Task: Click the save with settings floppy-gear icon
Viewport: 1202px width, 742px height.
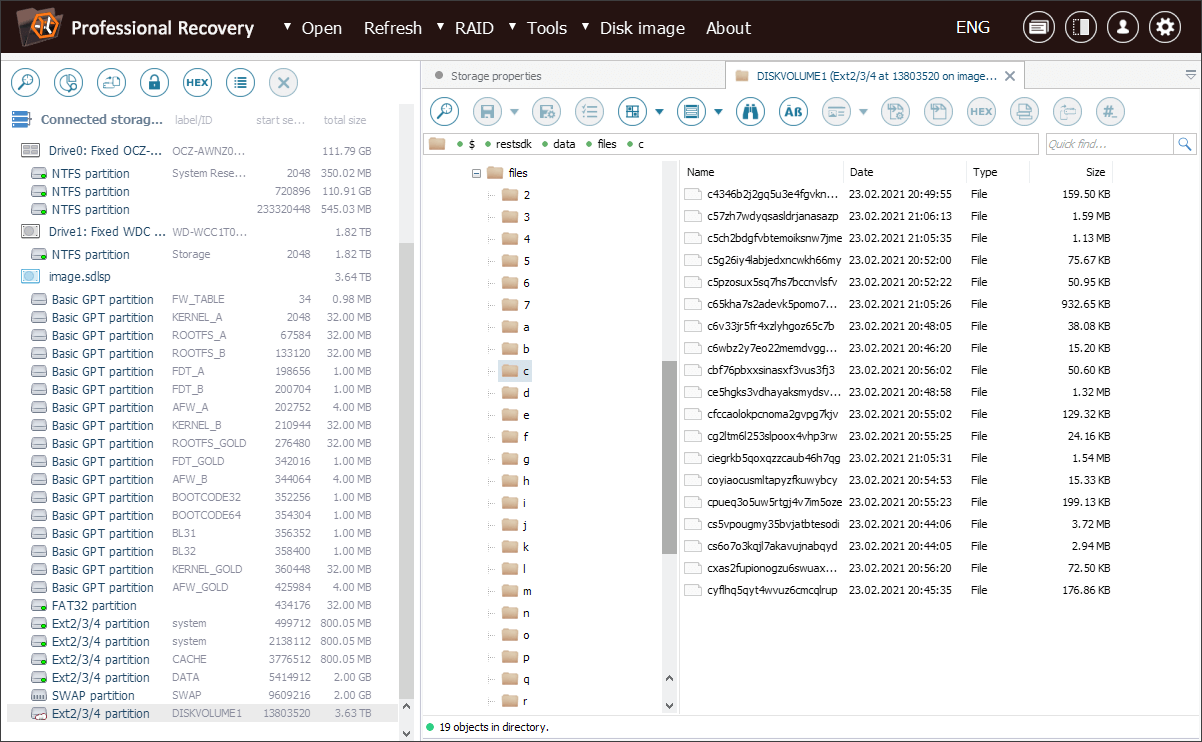Action: (x=546, y=111)
